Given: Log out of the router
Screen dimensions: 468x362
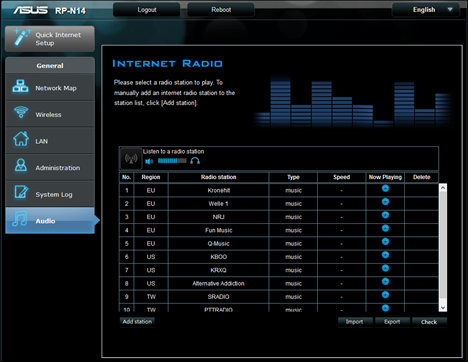Looking at the screenshot, I should (147, 10).
